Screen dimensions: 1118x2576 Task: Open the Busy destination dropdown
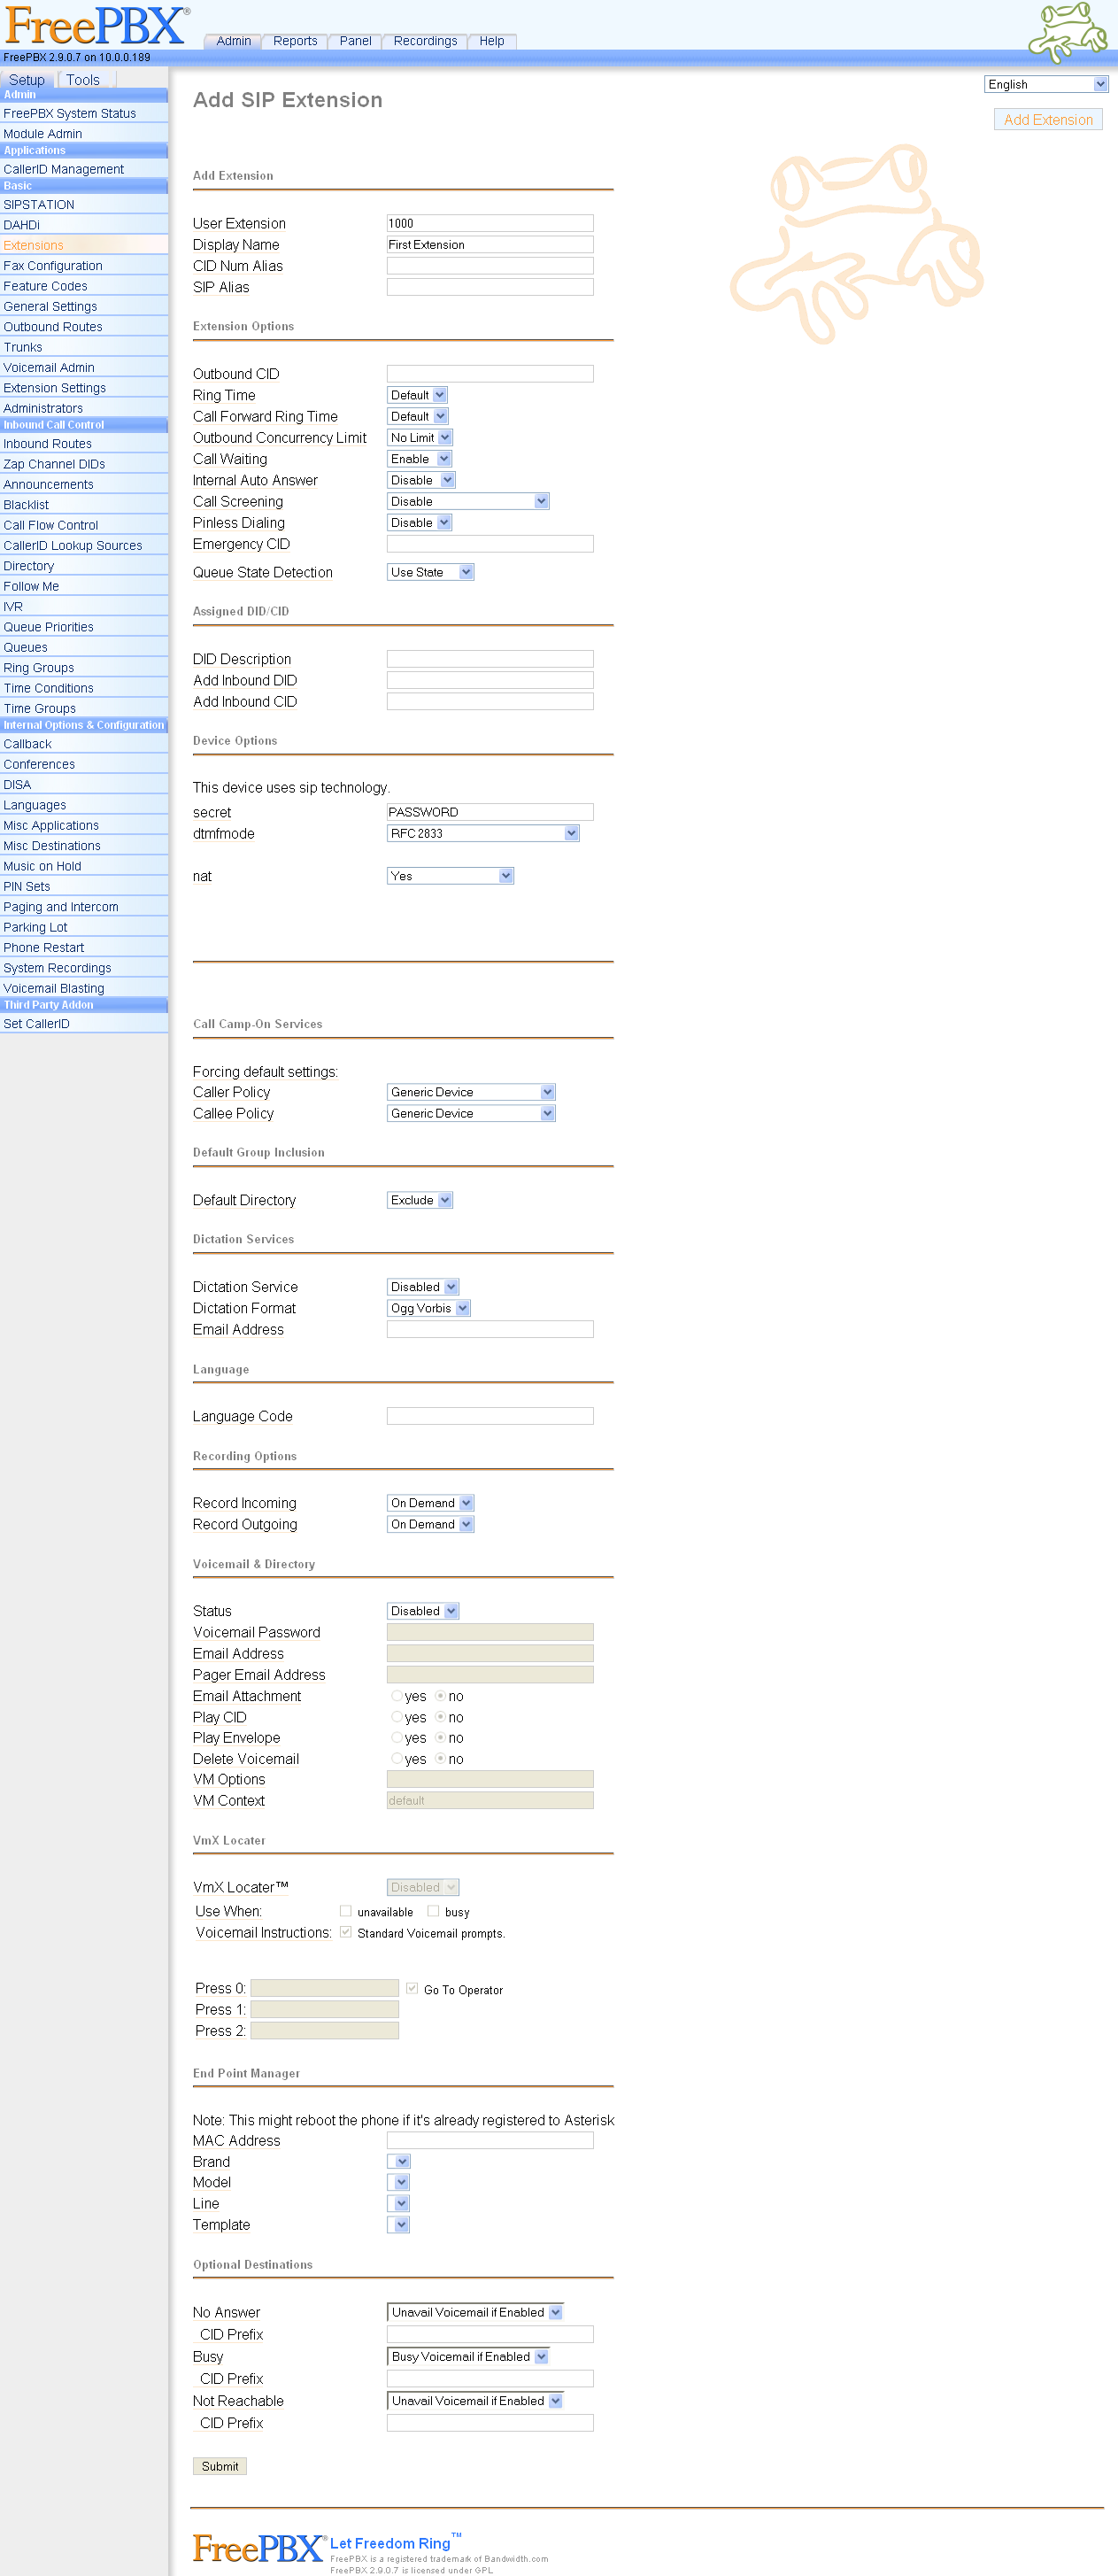click(x=468, y=2356)
